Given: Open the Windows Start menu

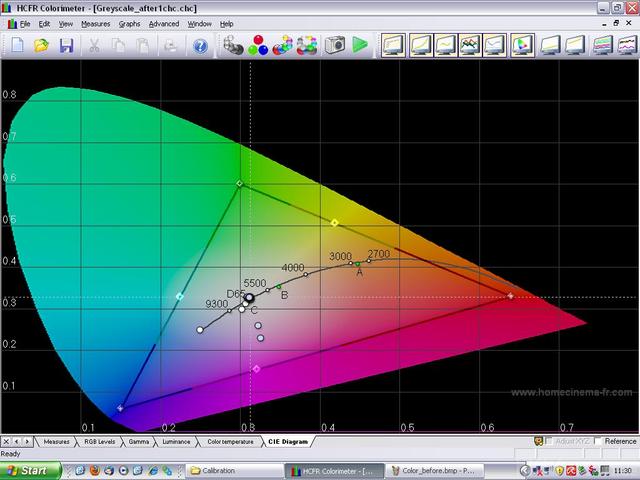Looking at the screenshot, I should (x=30, y=471).
